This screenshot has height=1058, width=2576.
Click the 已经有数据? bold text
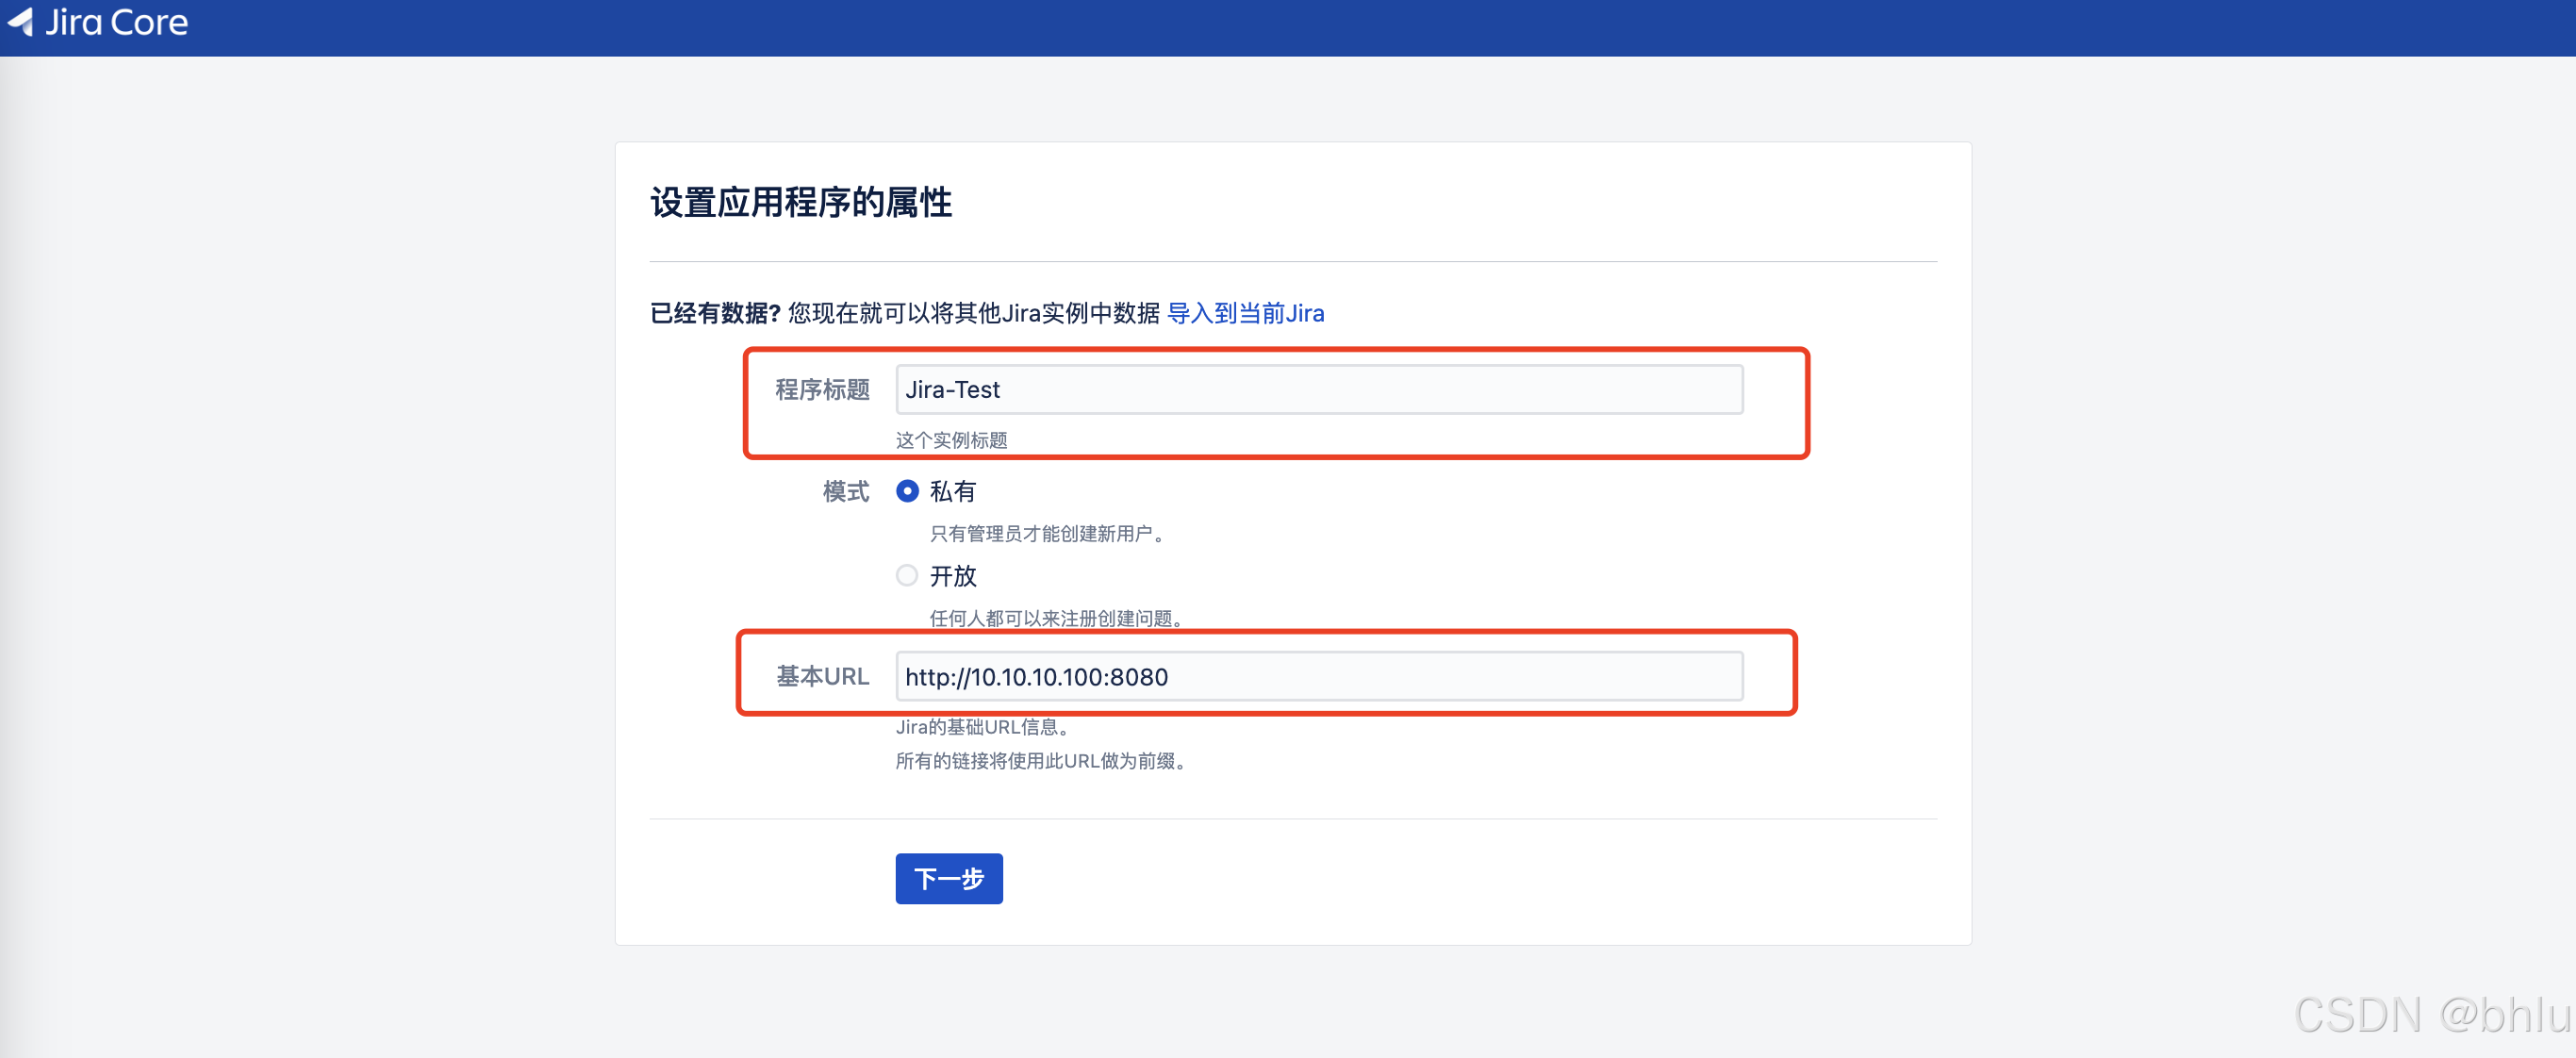point(714,313)
